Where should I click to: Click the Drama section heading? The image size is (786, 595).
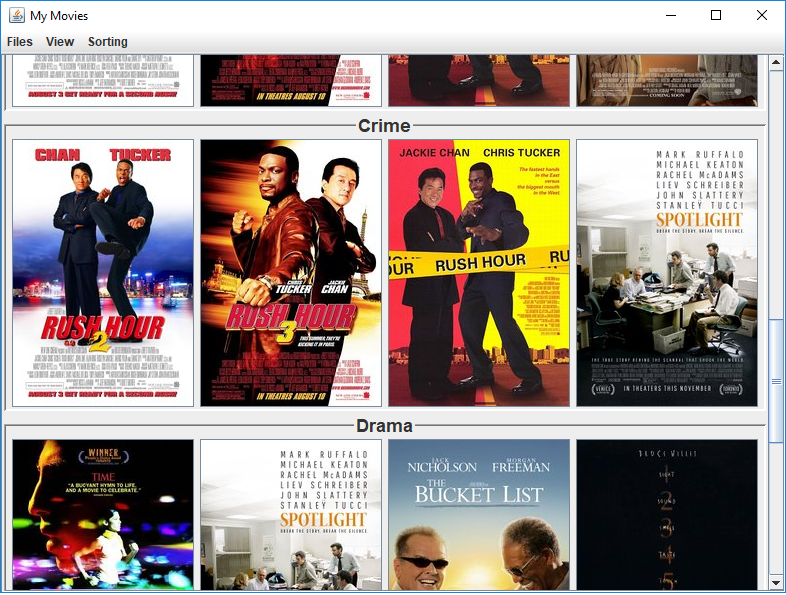click(x=384, y=426)
